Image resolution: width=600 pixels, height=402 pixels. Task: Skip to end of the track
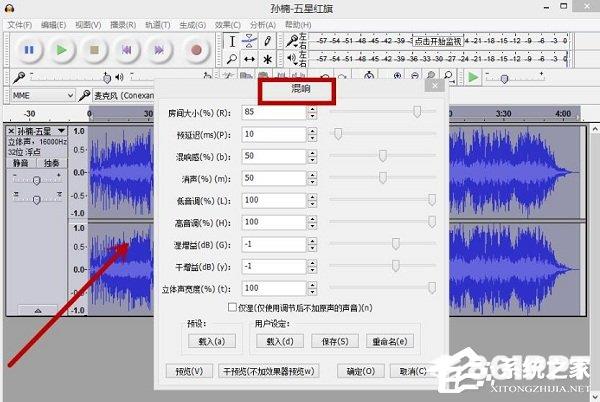(x=159, y=50)
